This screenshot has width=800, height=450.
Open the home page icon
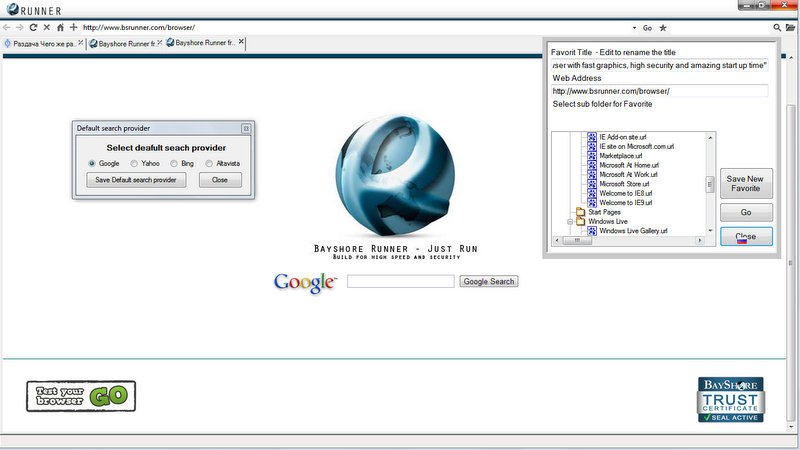click(x=60, y=28)
